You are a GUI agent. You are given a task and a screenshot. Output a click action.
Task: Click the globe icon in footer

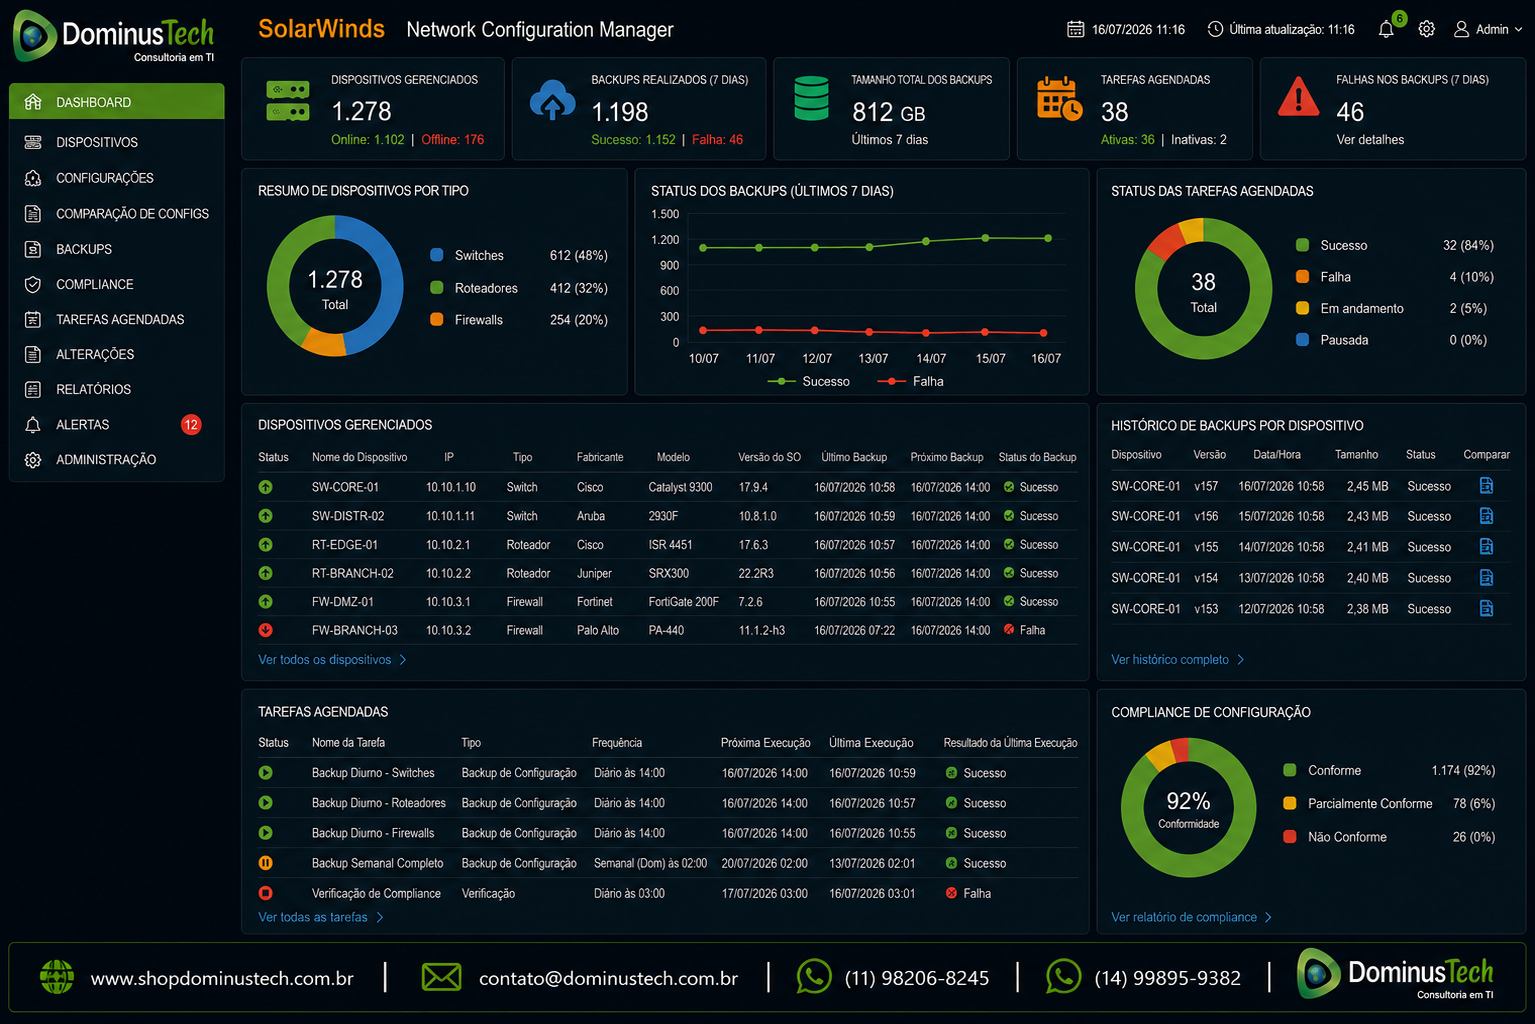[x=57, y=976]
